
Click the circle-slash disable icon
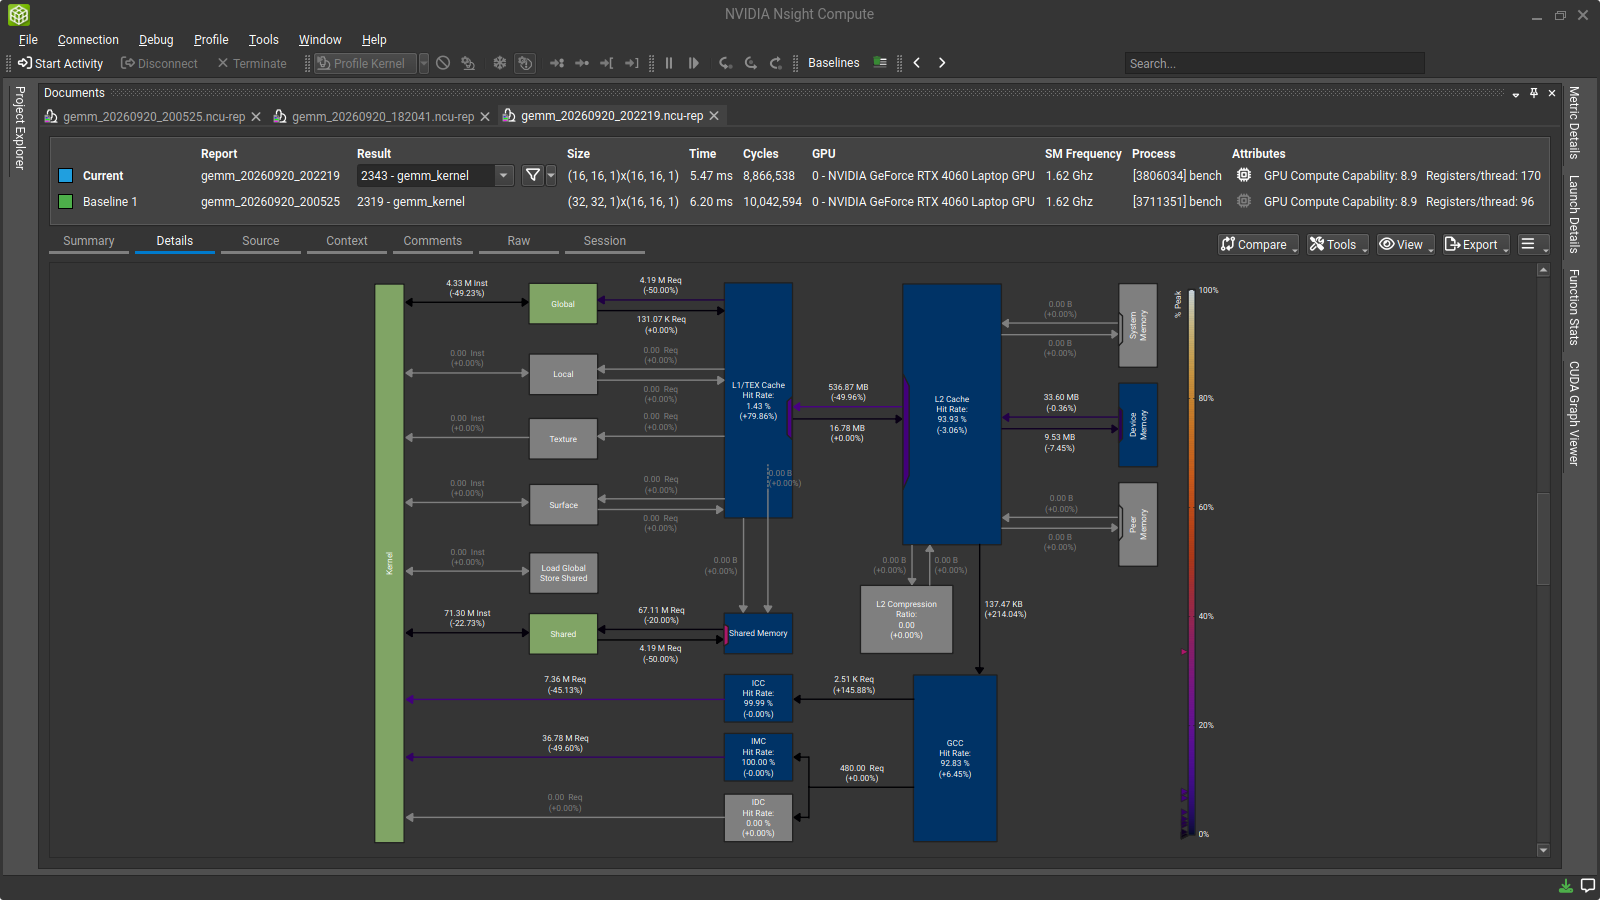tap(443, 63)
